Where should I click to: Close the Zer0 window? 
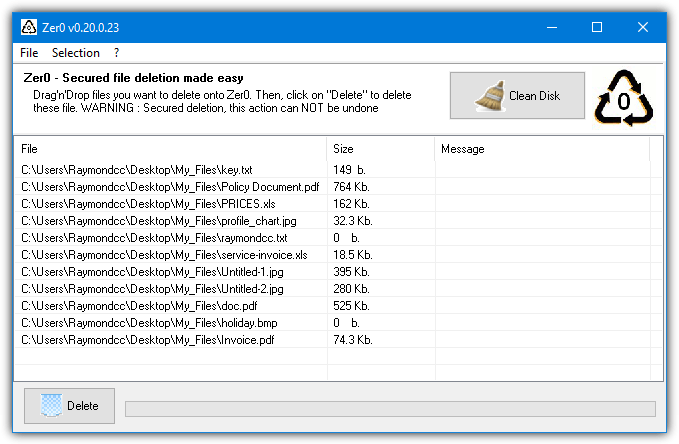[643, 27]
